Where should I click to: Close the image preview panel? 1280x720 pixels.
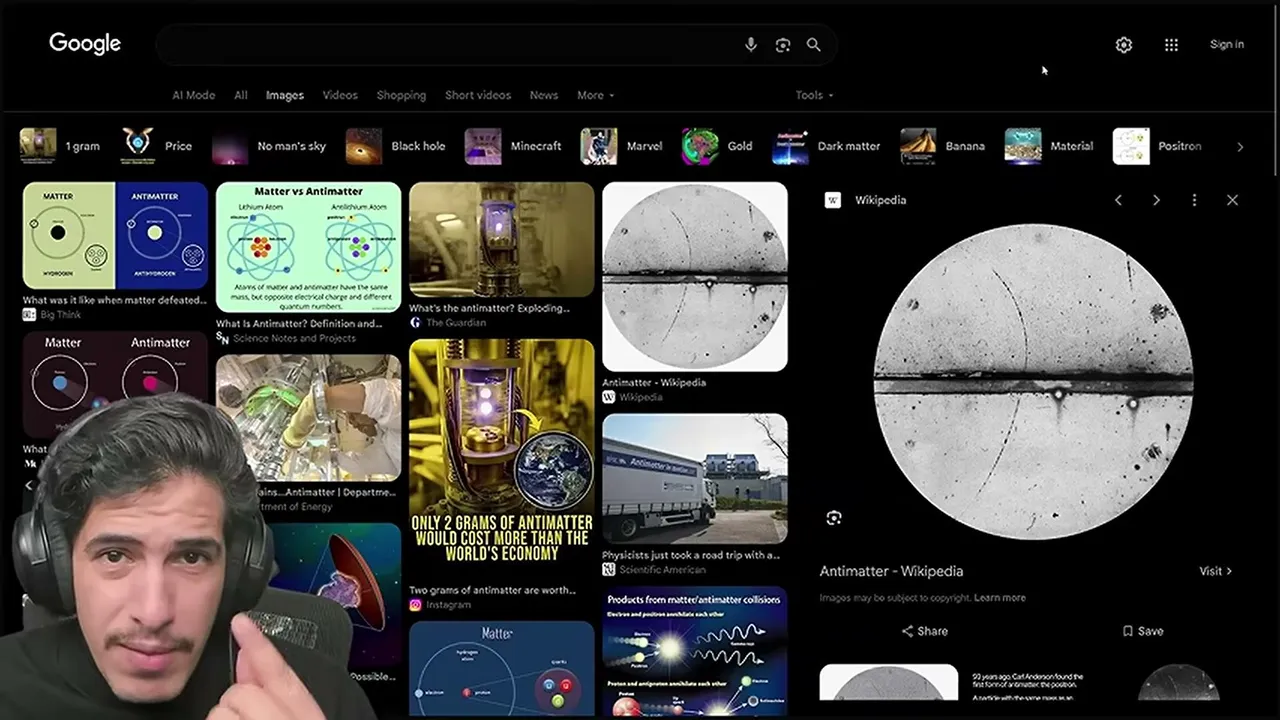(1232, 200)
